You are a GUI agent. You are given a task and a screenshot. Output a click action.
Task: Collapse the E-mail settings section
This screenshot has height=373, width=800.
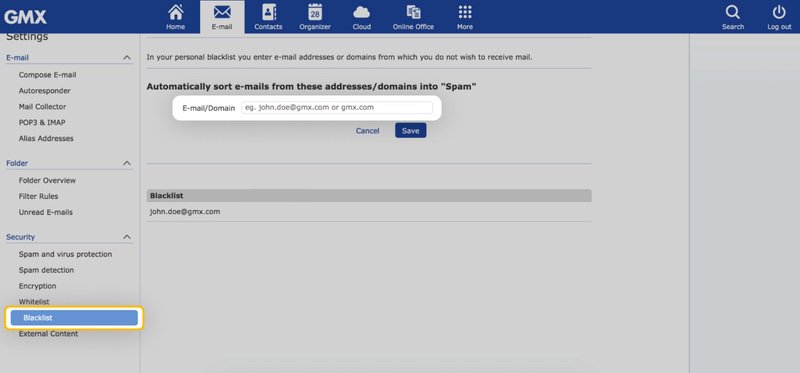pos(127,58)
